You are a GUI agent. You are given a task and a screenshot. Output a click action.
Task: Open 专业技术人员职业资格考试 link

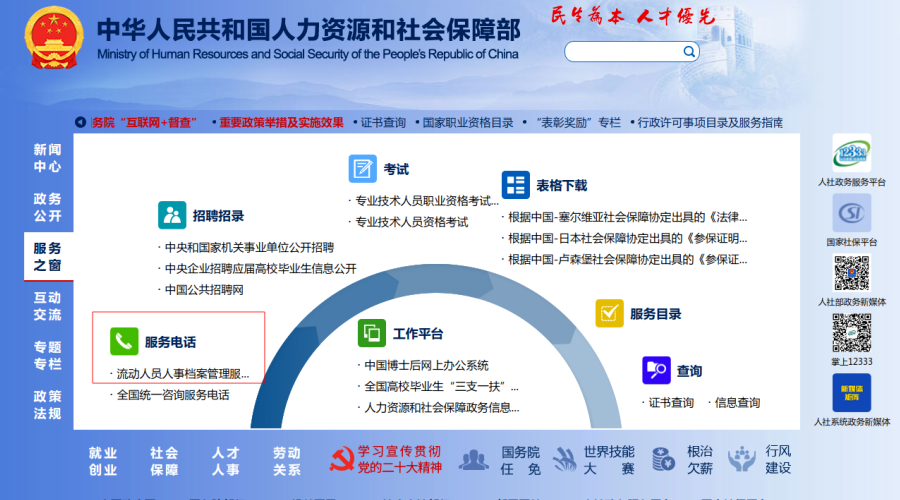click(426, 201)
